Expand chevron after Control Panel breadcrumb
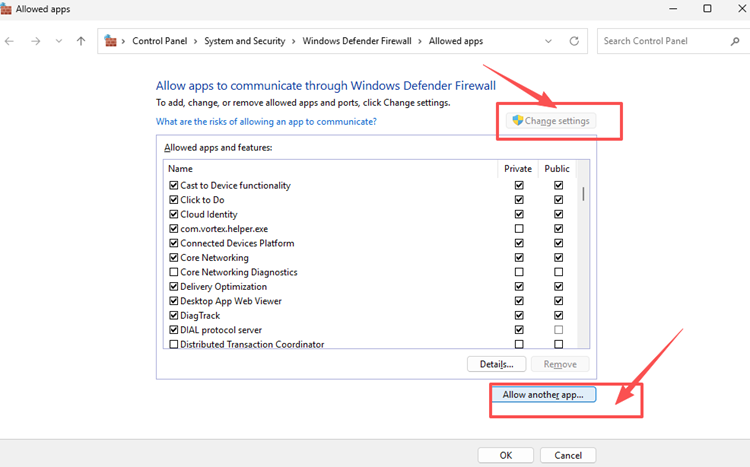The image size is (750, 467). (x=196, y=41)
